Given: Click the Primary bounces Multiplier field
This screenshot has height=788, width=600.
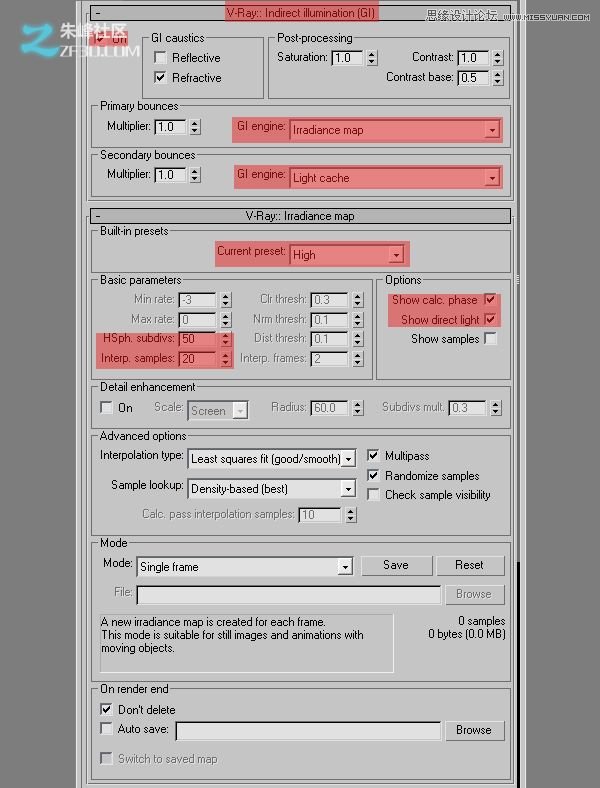Looking at the screenshot, I should pyautogui.click(x=170, y=127).
